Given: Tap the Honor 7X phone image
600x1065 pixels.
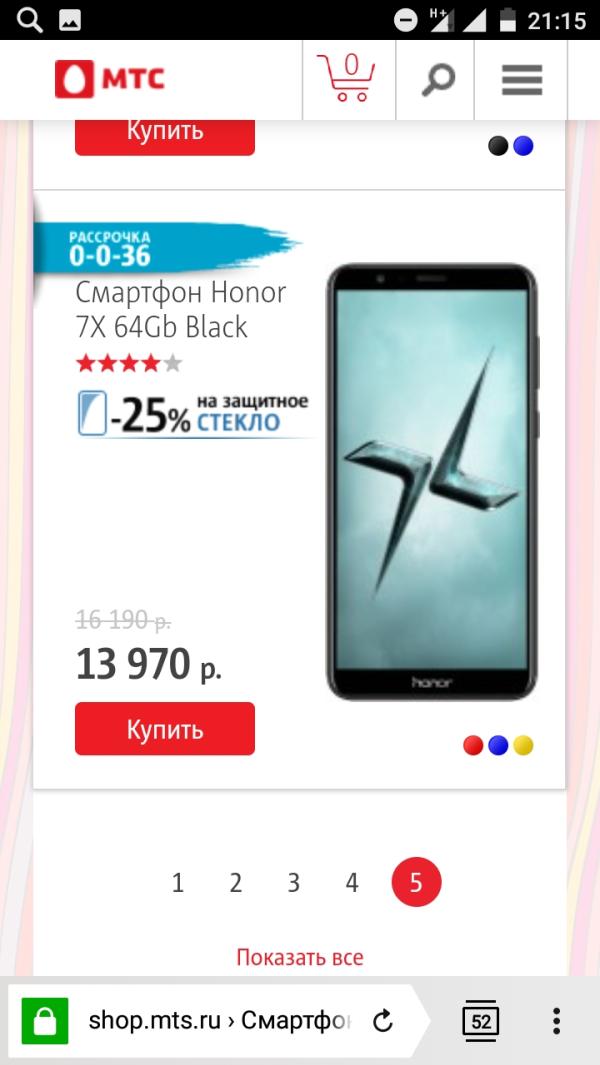Looking at the screenshot, I should 431,482.
